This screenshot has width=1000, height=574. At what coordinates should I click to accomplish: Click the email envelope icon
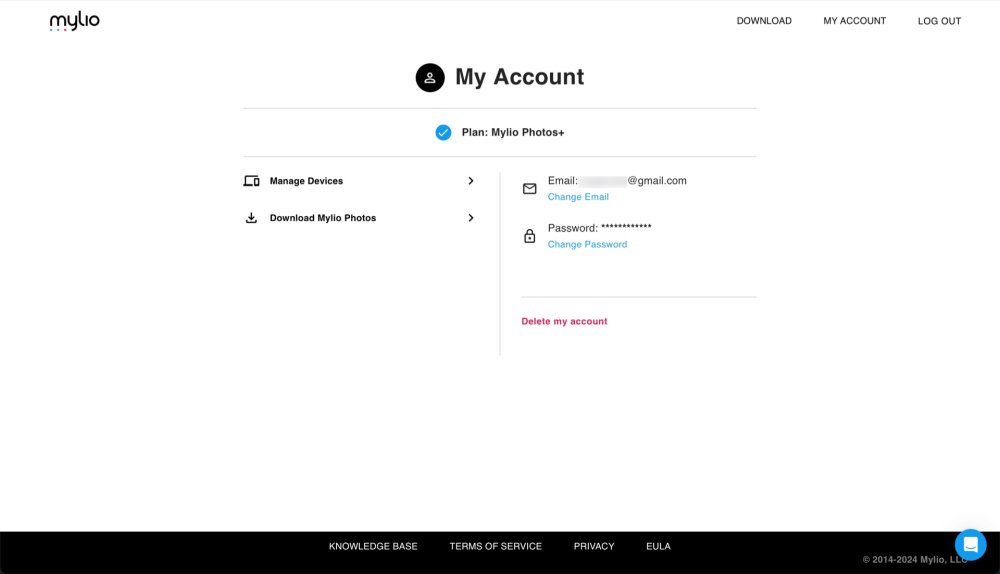[x=530, y=188]
